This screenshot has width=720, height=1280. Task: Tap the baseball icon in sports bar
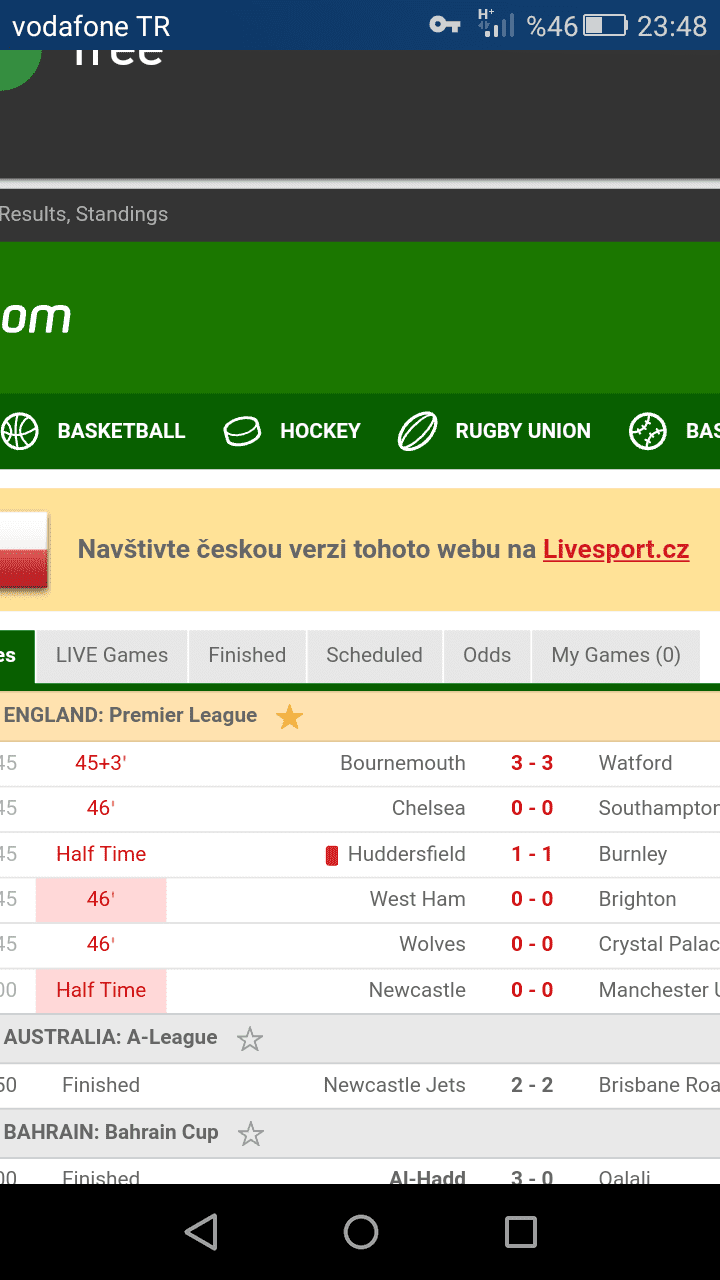(648, 431)
